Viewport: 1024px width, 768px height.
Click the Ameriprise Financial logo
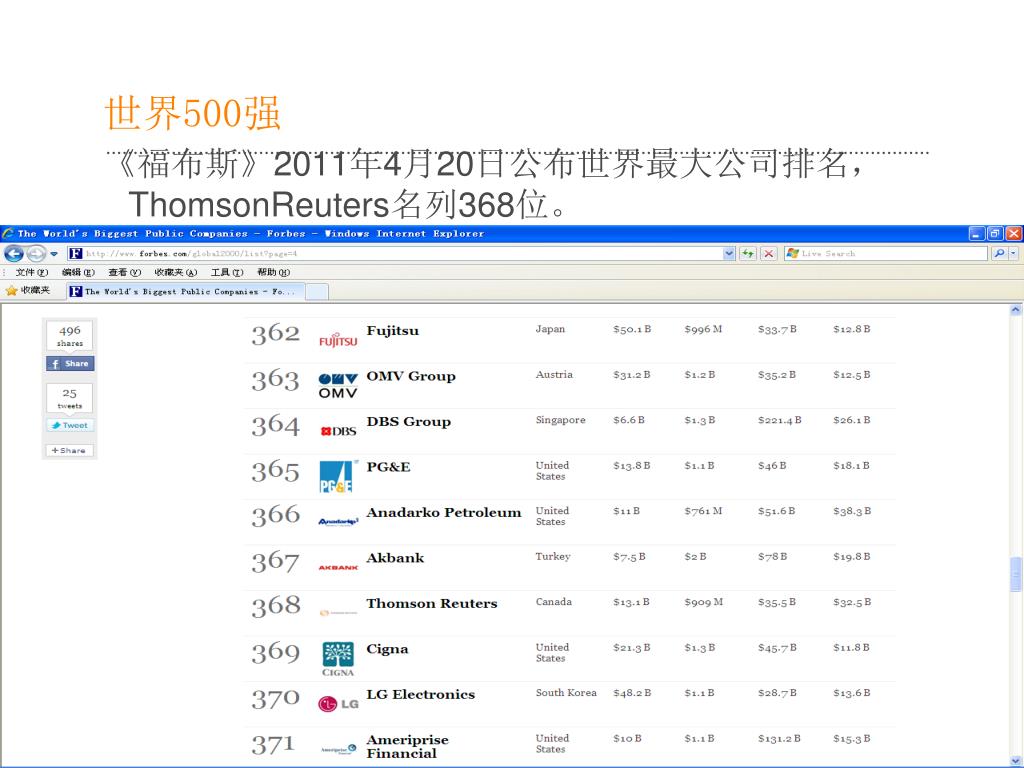pyautogui.click(x=338, y=749)
